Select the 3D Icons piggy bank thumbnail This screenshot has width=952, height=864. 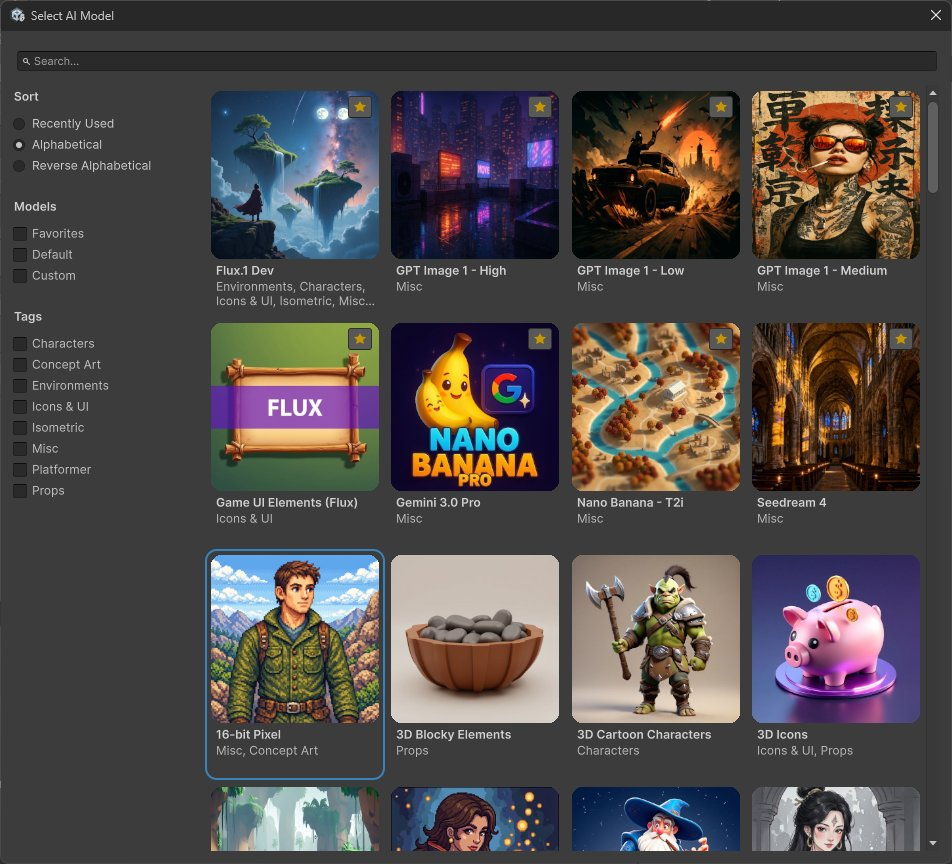836,639
